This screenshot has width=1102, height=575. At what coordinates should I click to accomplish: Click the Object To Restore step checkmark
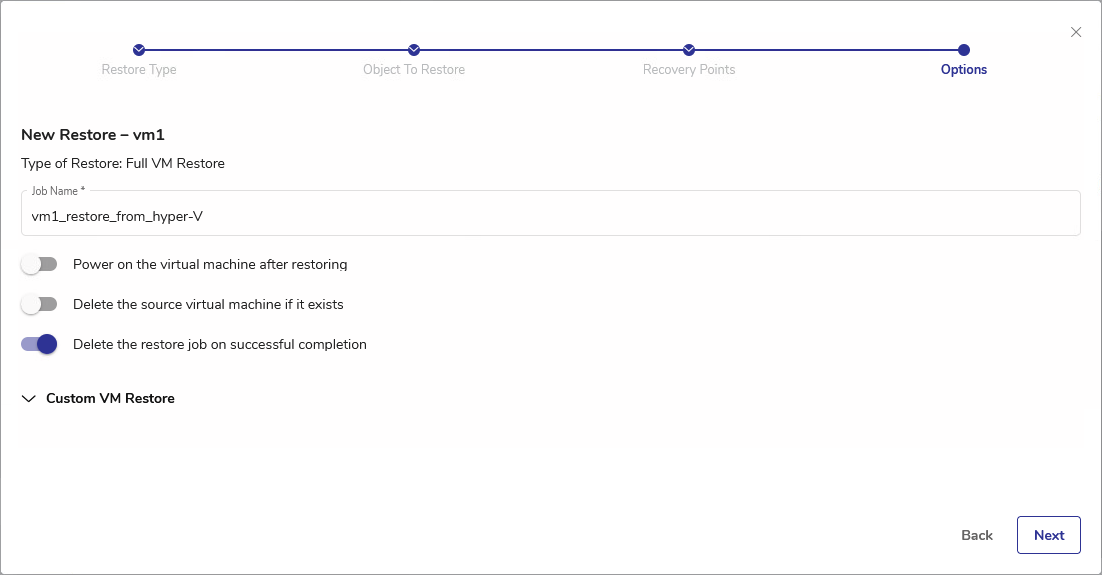414,50
